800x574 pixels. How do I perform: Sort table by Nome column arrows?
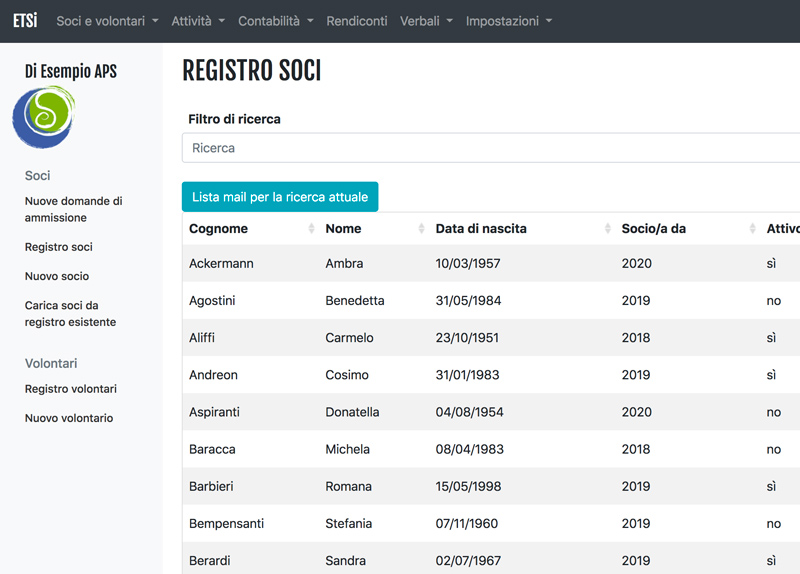[421, 229]
